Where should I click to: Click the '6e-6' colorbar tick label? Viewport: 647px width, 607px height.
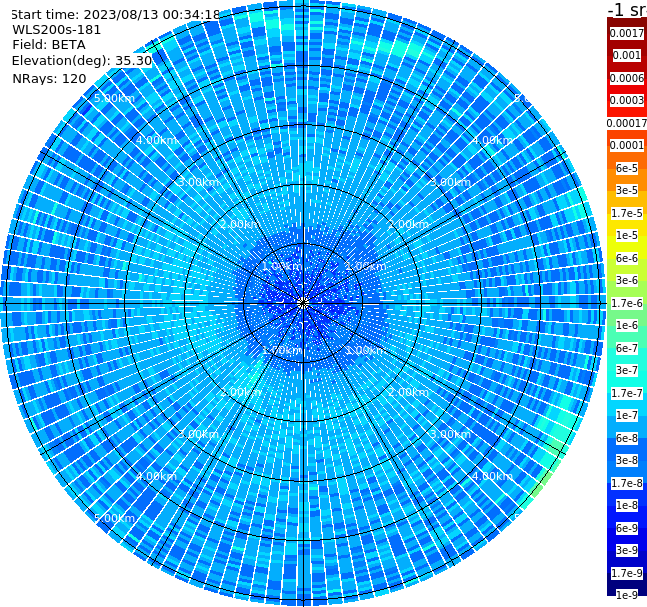[x=627, y=258]
